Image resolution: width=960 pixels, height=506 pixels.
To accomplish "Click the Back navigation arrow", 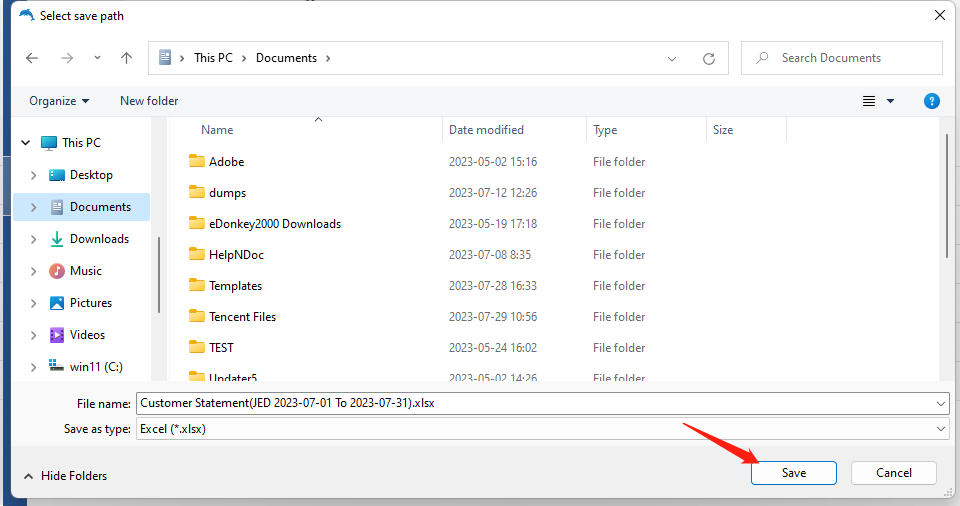I will pos(32,58).
